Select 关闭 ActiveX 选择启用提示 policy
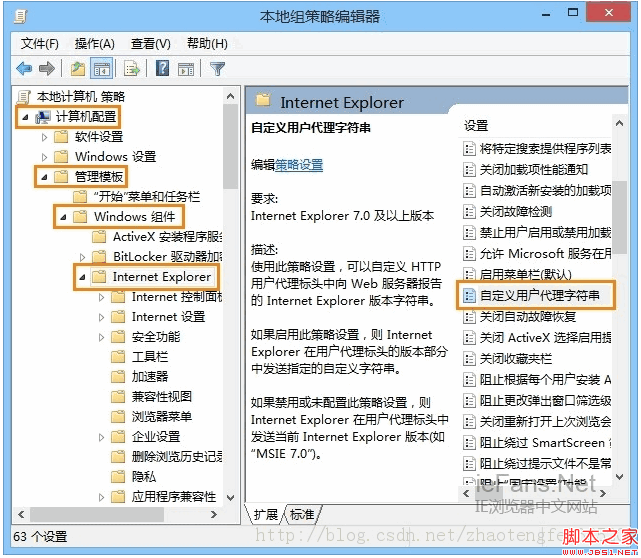The image size is (641, 558). point(538,338)
